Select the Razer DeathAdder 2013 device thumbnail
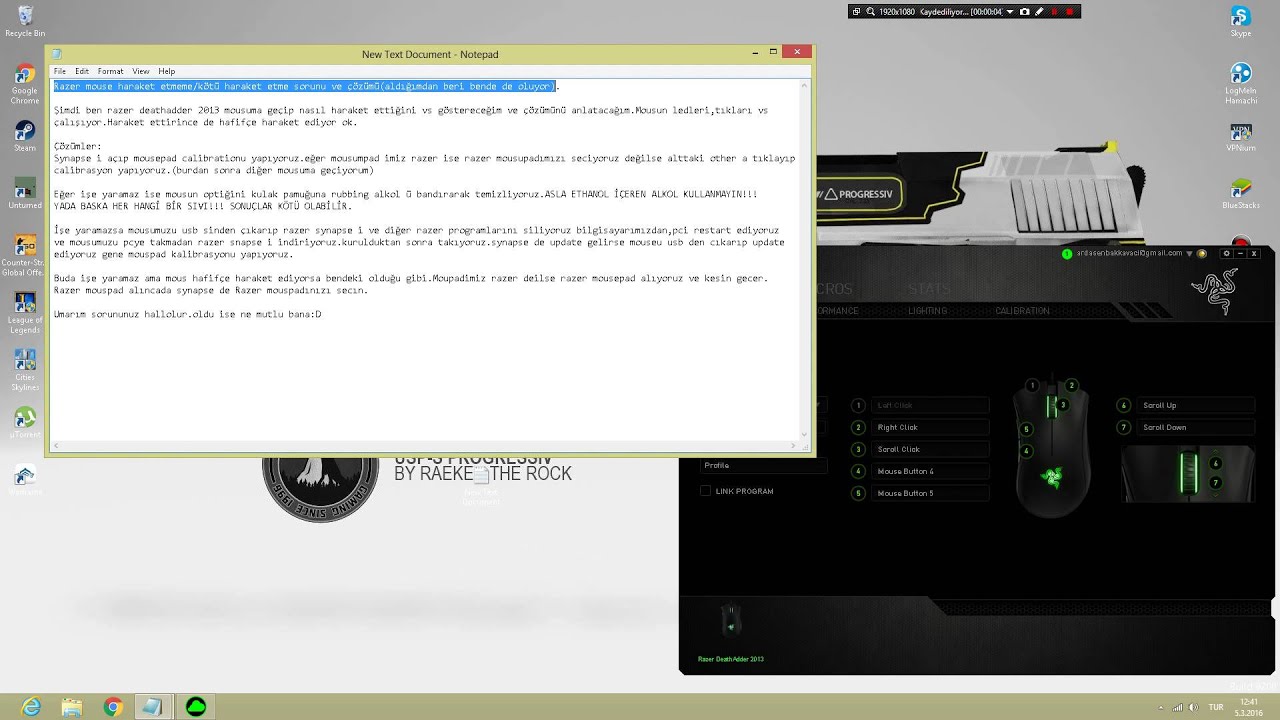The image size is (1280, 720). [731, 620]
